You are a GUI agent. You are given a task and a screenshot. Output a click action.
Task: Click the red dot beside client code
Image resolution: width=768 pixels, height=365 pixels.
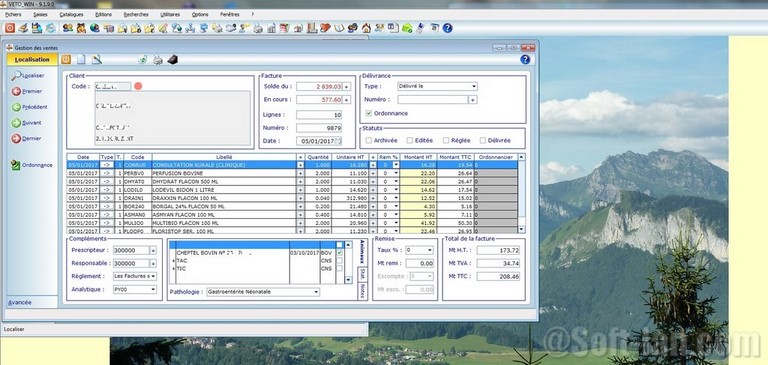(138, 86)
